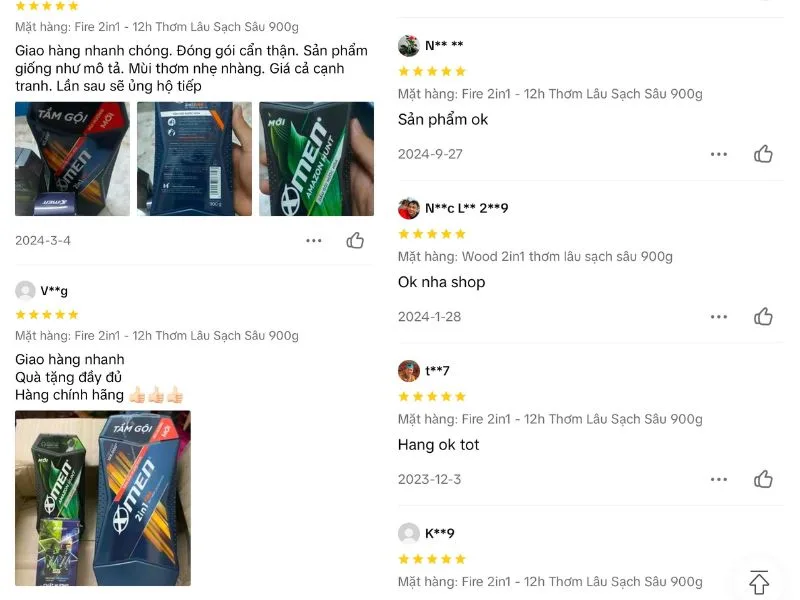Viewport: 800px width, 600px height.
Task: Open more options for the 2023-12-3 review
Action: [719, 479]
